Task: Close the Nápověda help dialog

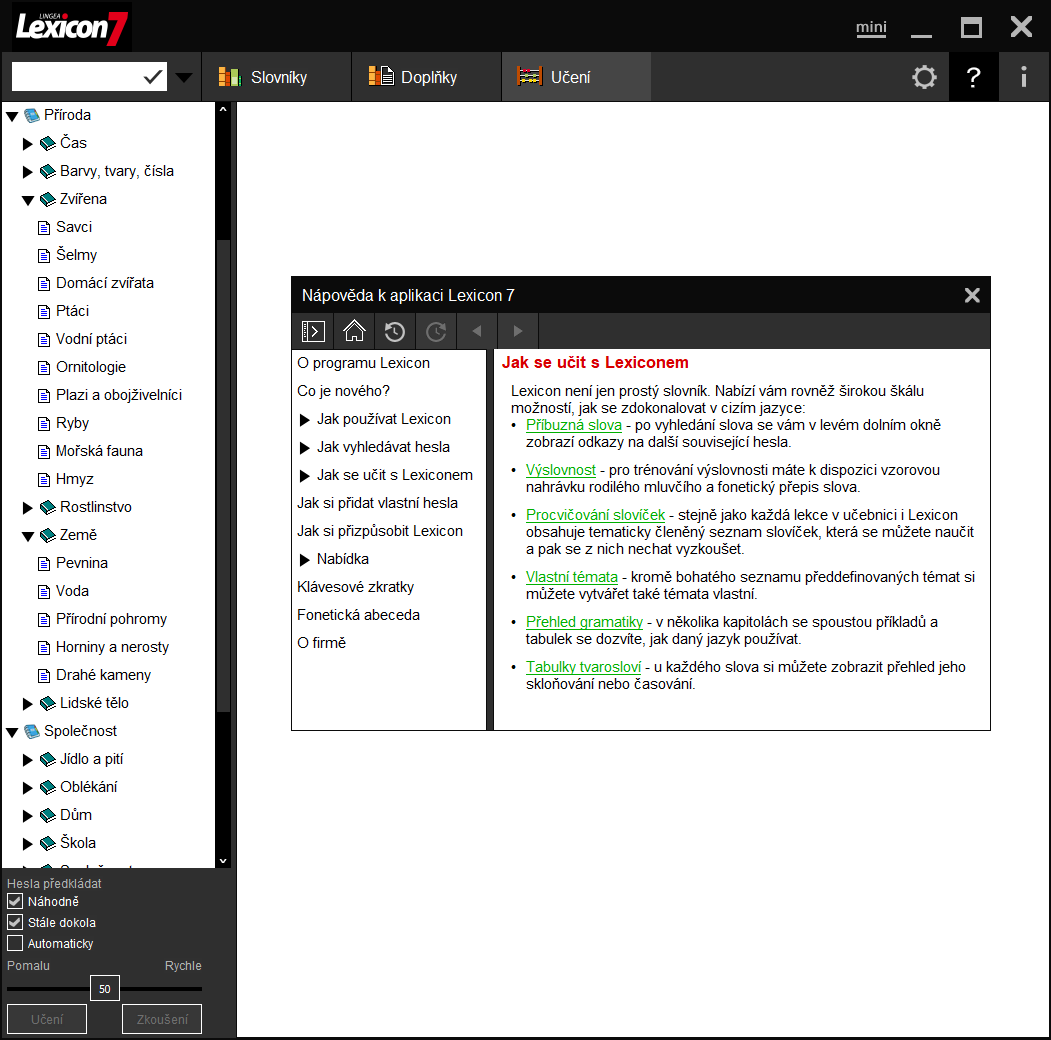Action: [972, 296]
